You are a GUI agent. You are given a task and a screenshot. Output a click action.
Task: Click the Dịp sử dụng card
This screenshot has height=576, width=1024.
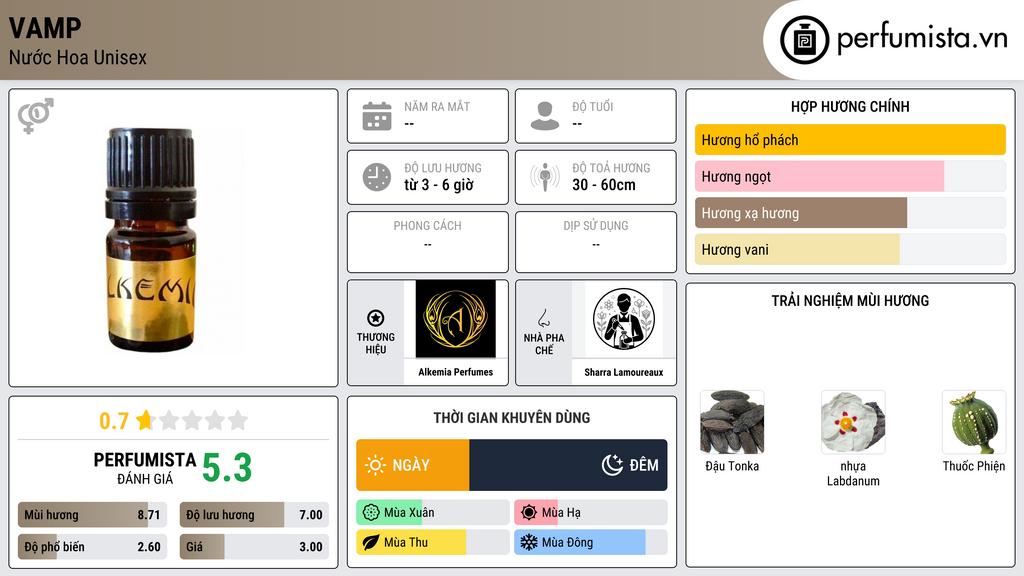click(x=596, y=242)
